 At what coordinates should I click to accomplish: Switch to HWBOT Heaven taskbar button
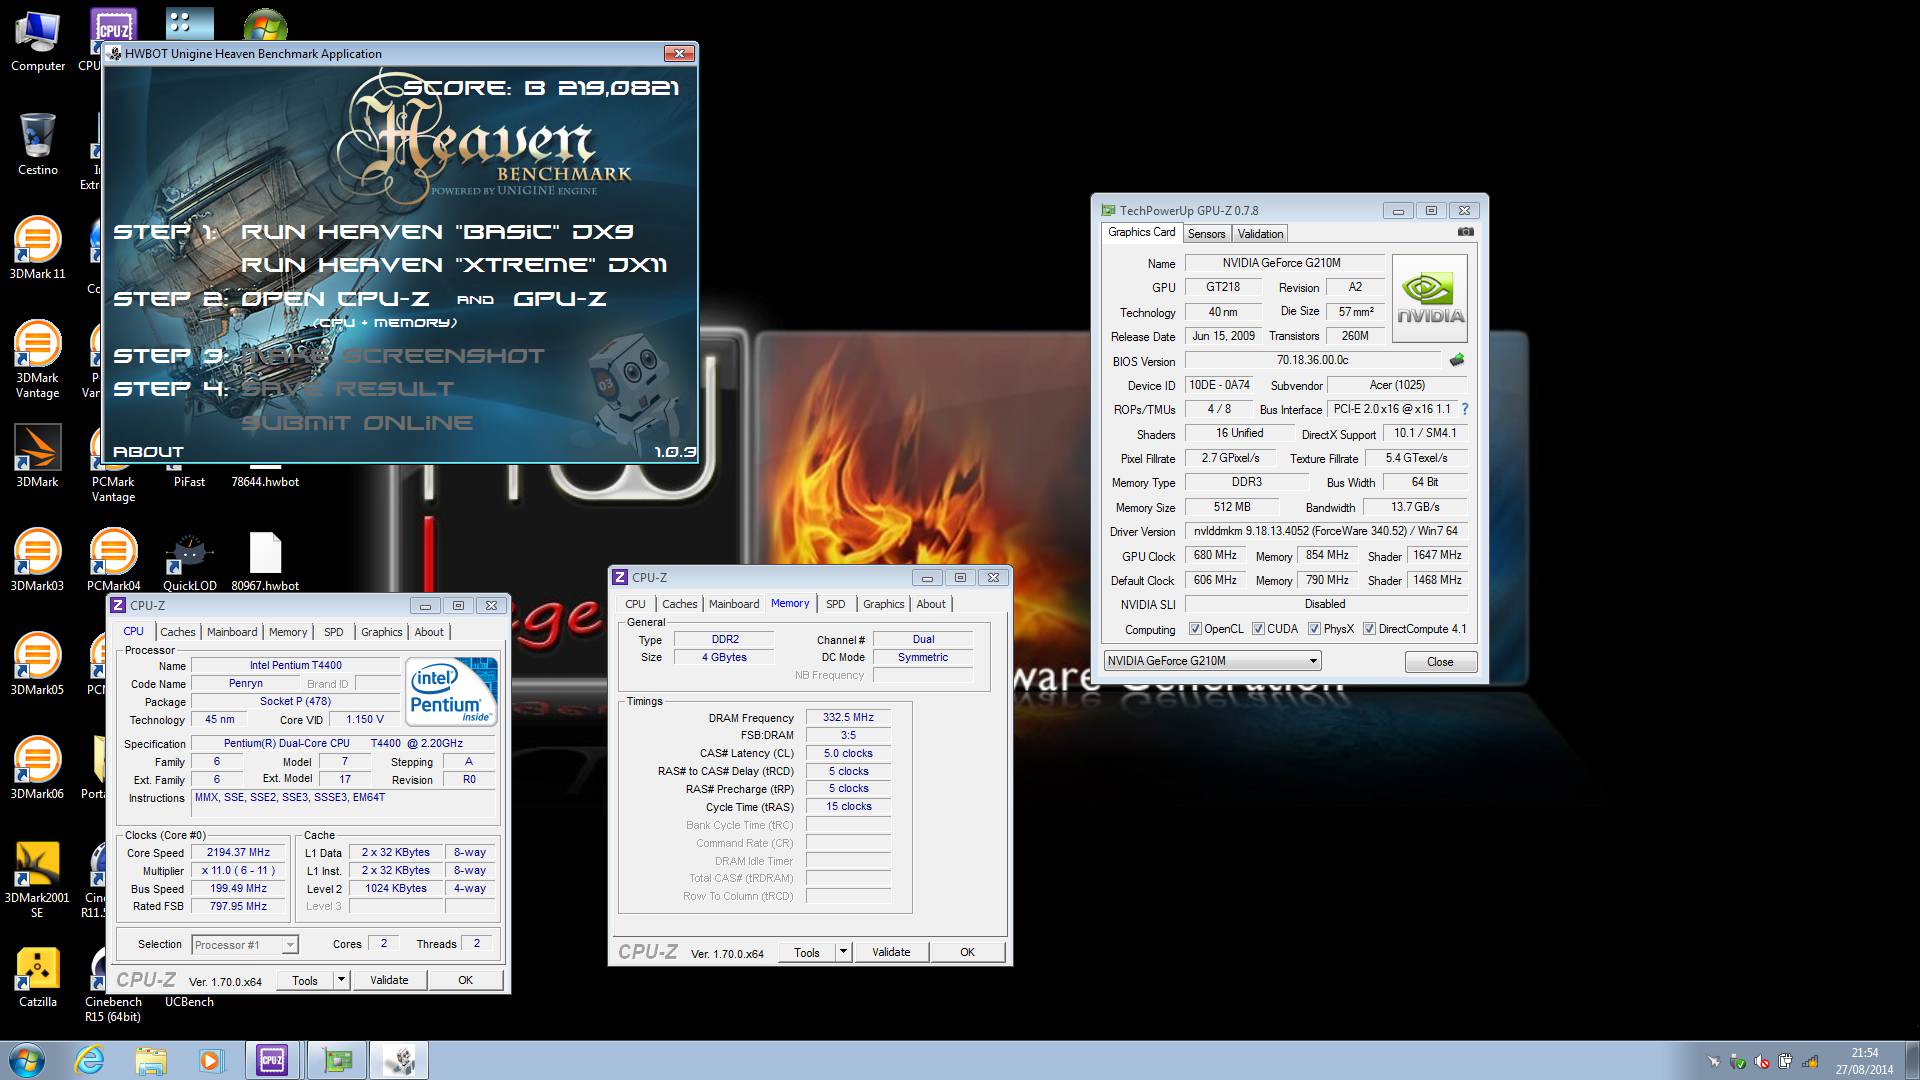click(x=400, y=1060)
